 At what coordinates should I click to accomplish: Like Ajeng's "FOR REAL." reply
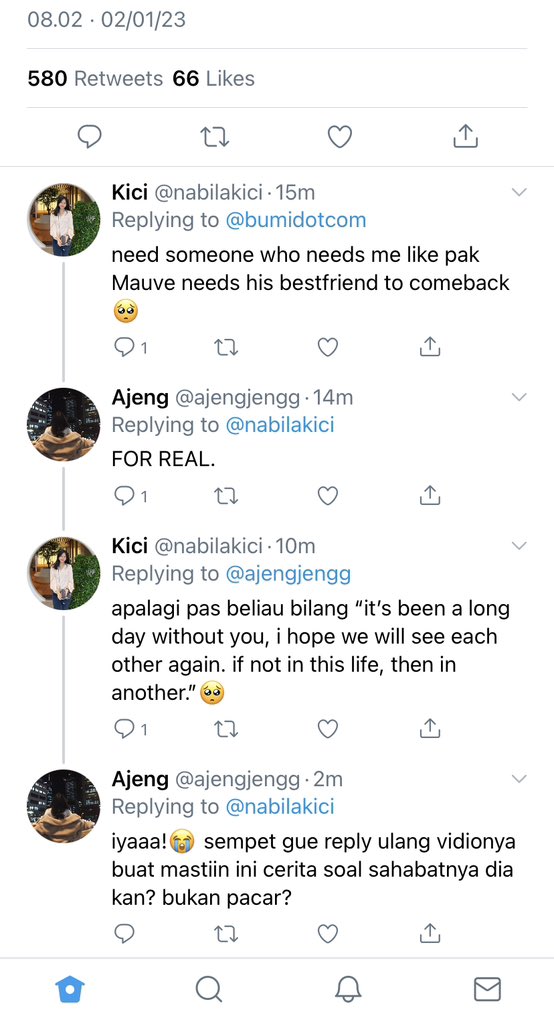coord(327,496)
